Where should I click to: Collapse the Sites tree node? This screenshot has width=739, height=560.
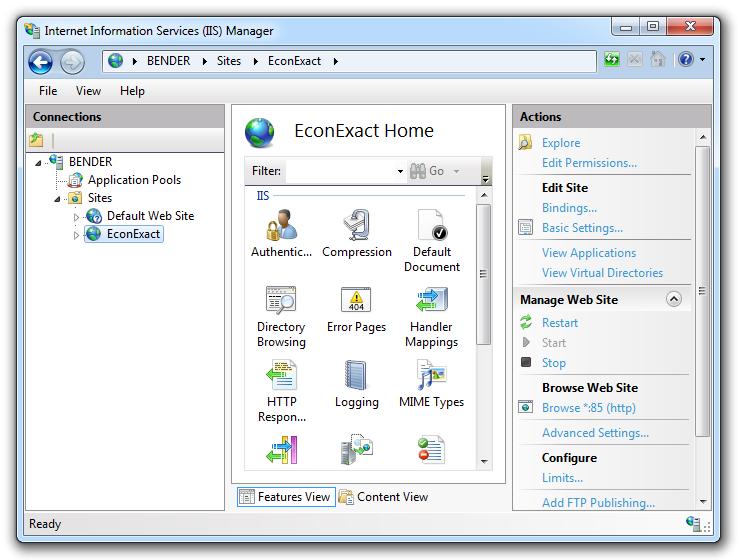pos(57,199)
